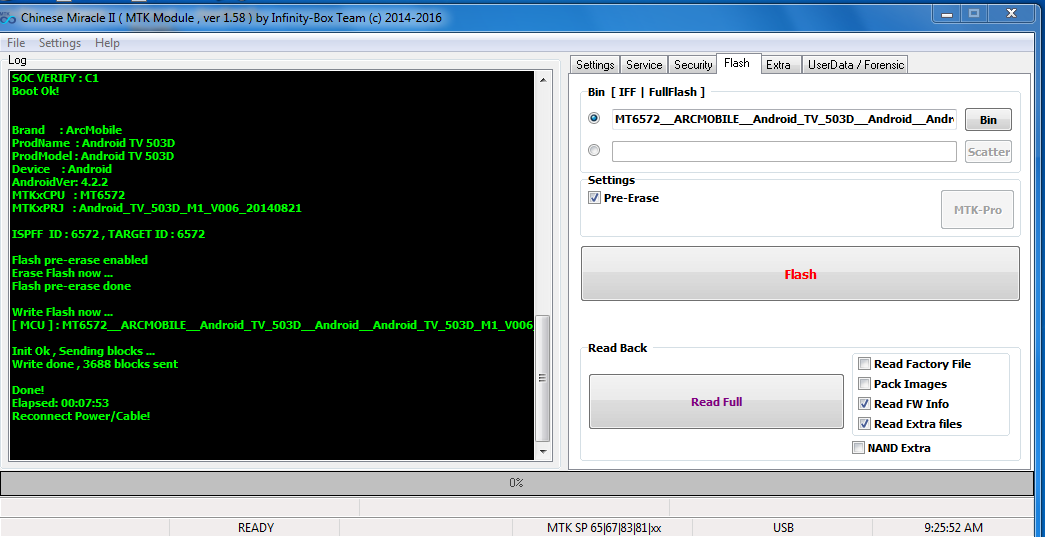1045x537 pixels.
Task: Click the 'Boot Ok!' log line
Action: click(35, 91)
